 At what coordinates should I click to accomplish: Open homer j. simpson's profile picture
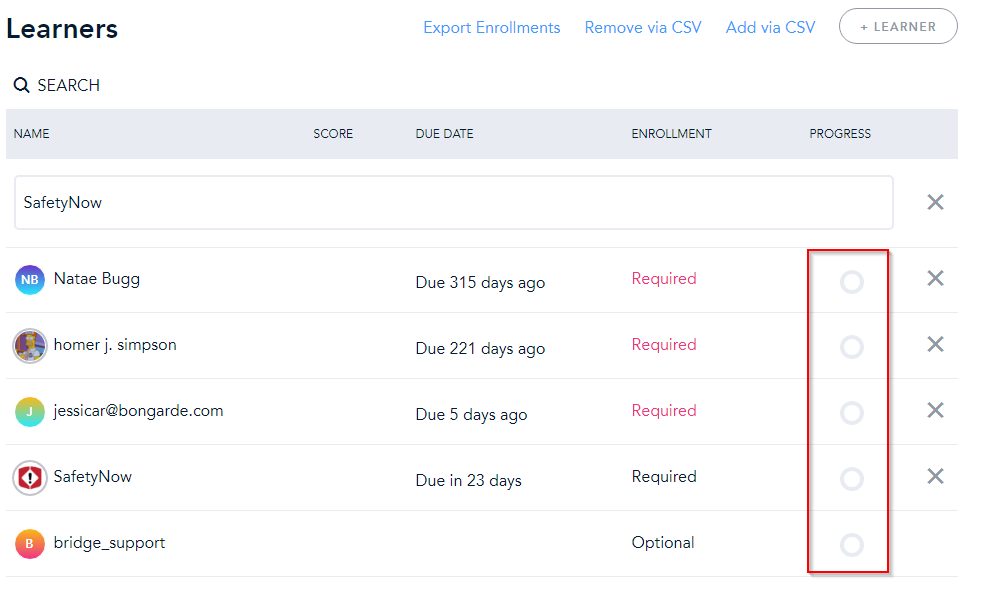pyautogui.click(x=30, y=346)
